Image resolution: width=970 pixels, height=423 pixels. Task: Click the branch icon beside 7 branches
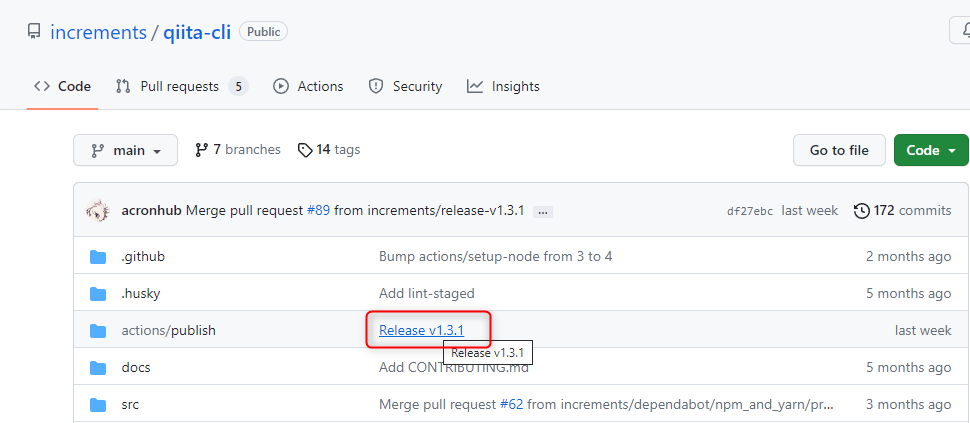pyautogui.click(x=202, y=150)
